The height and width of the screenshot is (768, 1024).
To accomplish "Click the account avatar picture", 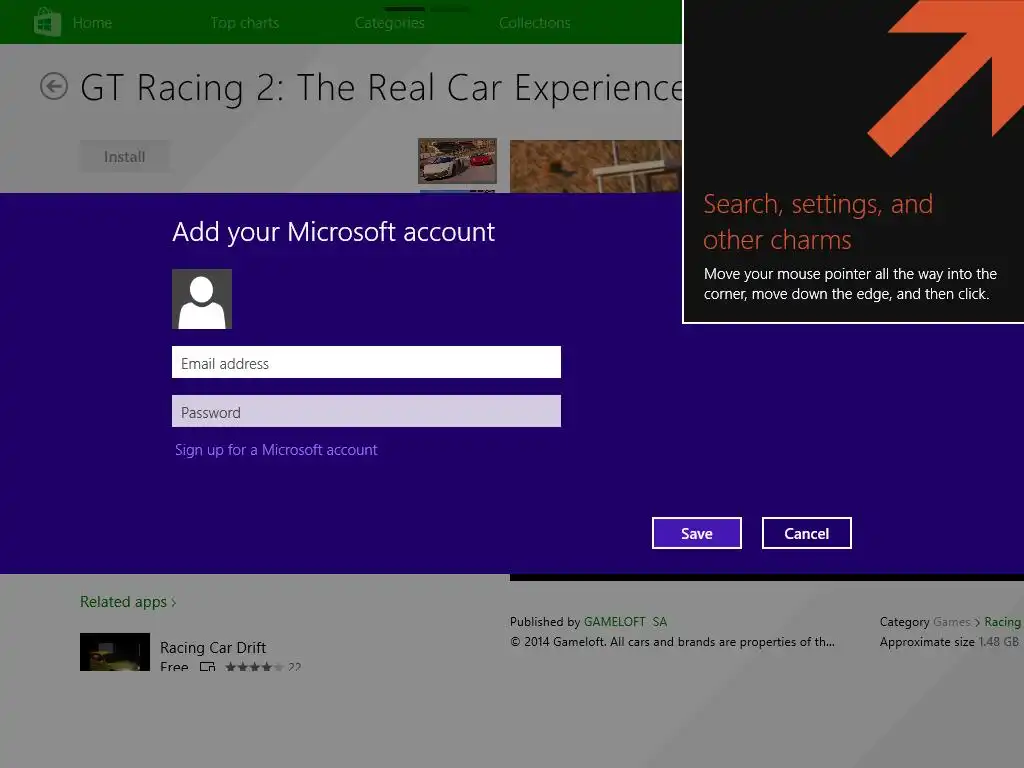I will [x=202, y=299].
